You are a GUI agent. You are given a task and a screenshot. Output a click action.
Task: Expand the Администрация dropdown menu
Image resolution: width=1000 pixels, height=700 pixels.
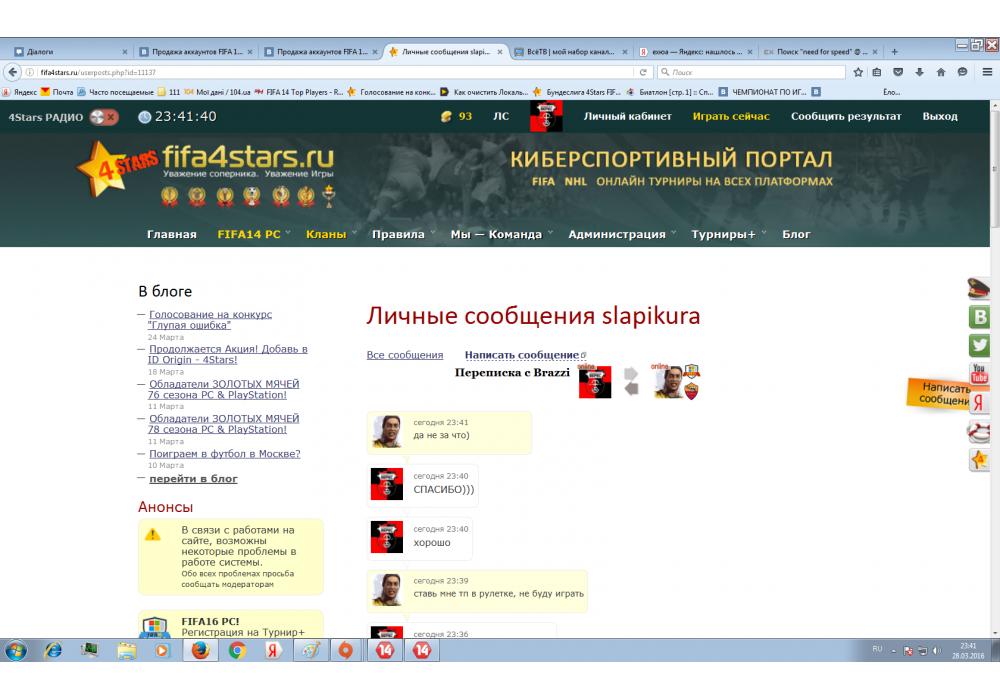[x=617, y=234]
